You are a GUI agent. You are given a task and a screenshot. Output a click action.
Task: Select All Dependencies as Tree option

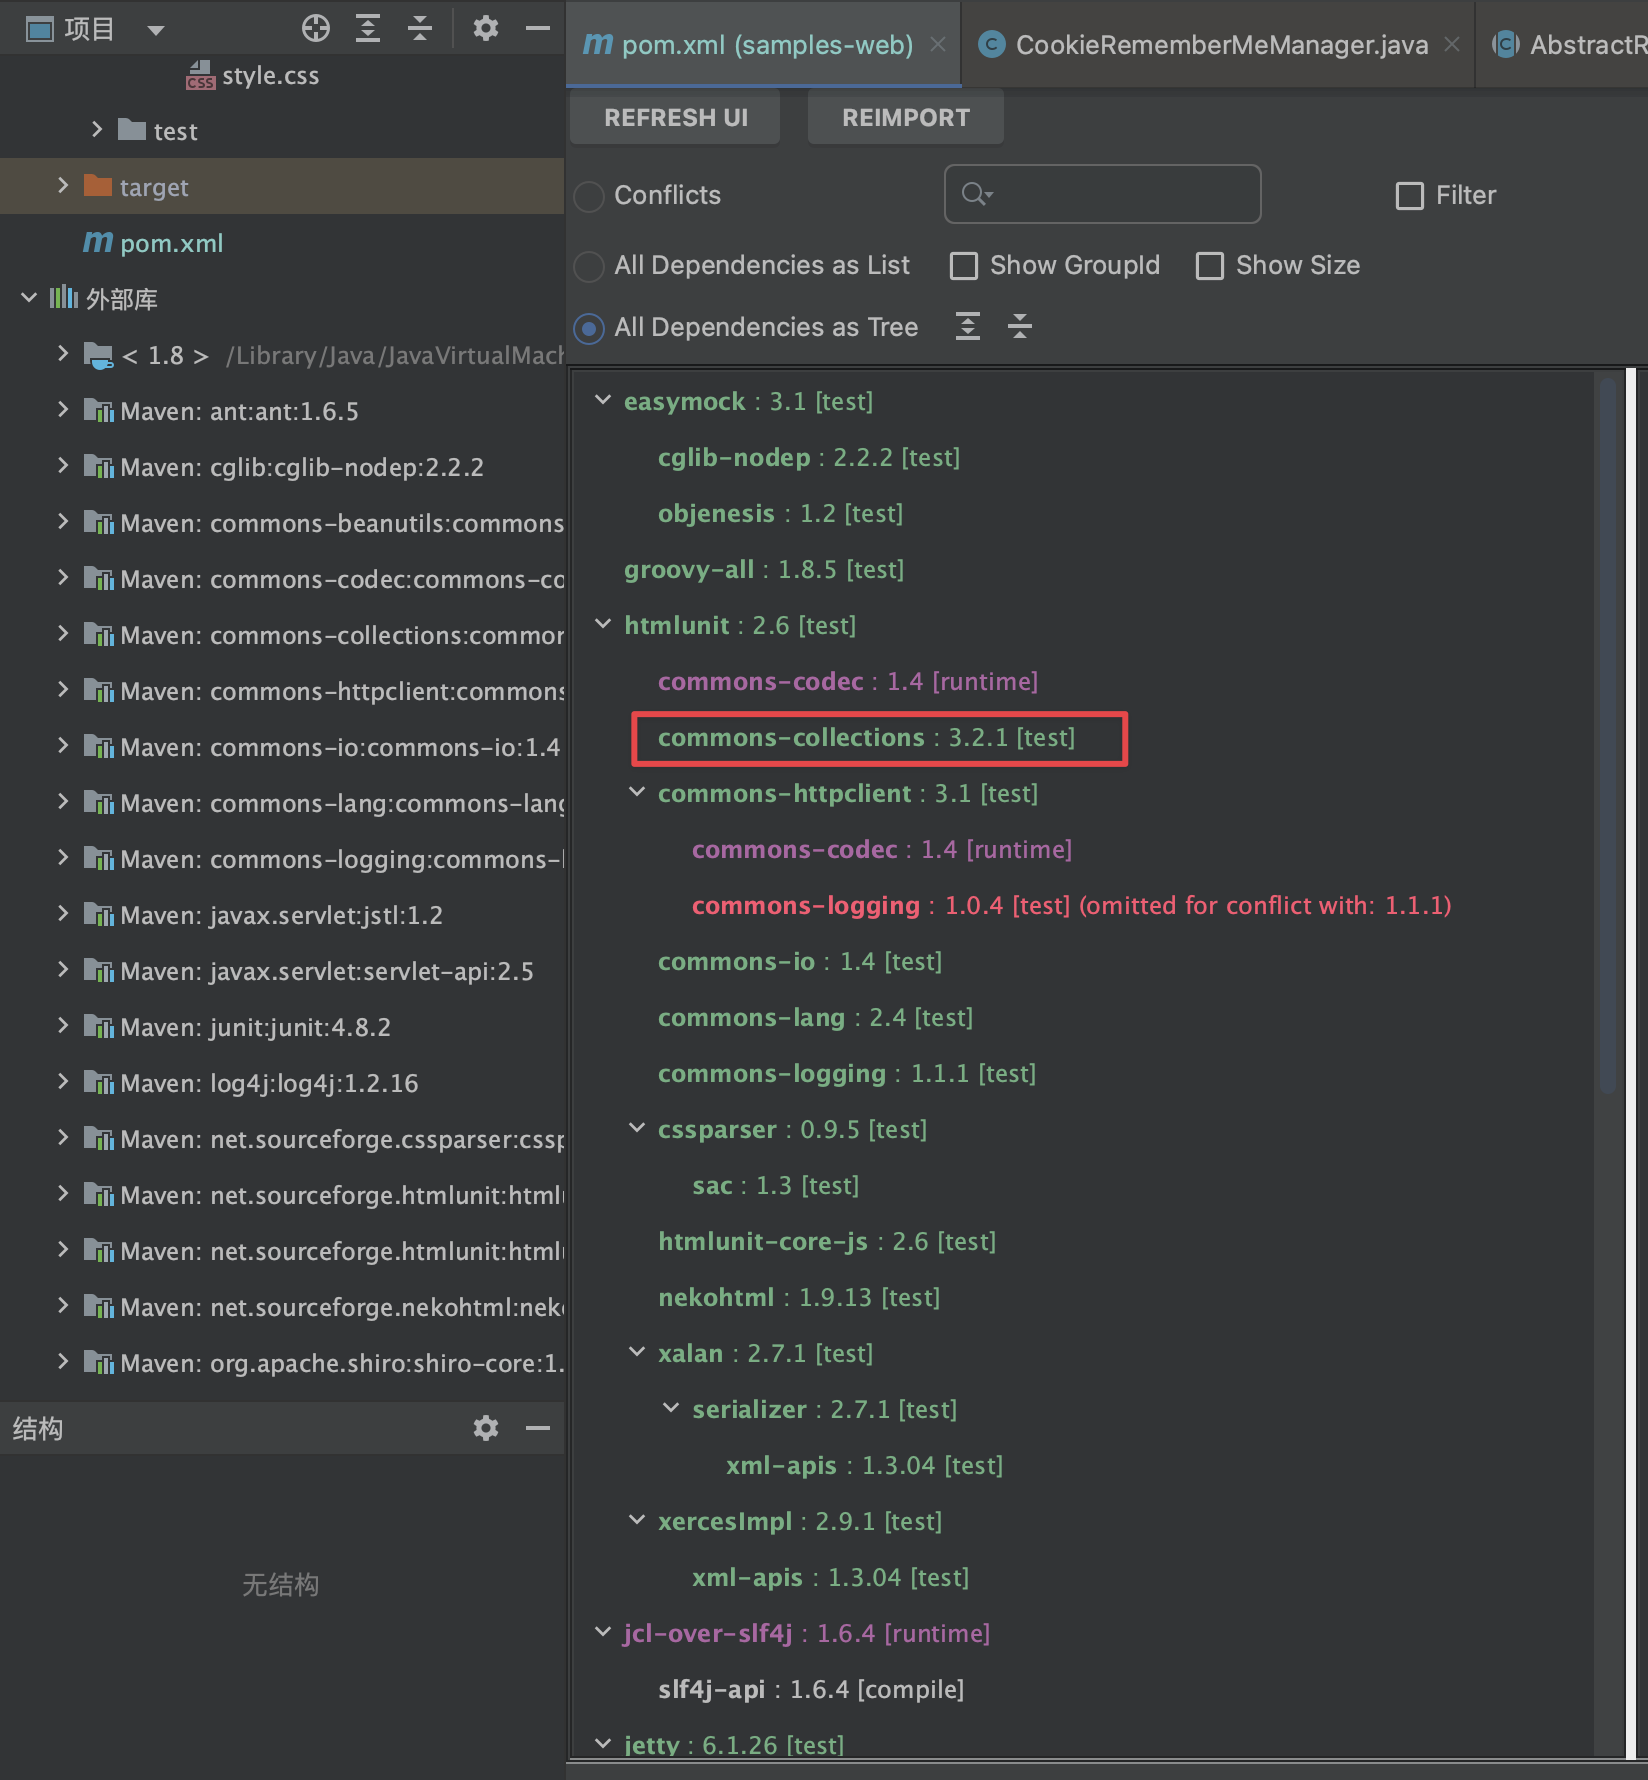click(590, 328)
